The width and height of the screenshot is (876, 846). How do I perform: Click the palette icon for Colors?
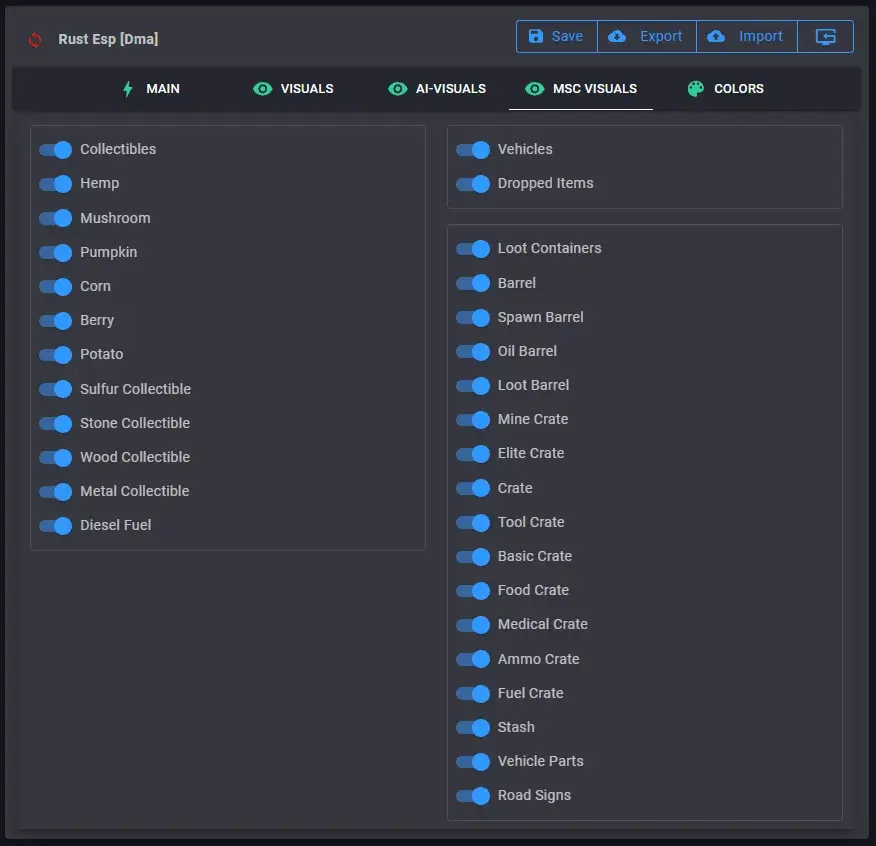tap(696, 89)
